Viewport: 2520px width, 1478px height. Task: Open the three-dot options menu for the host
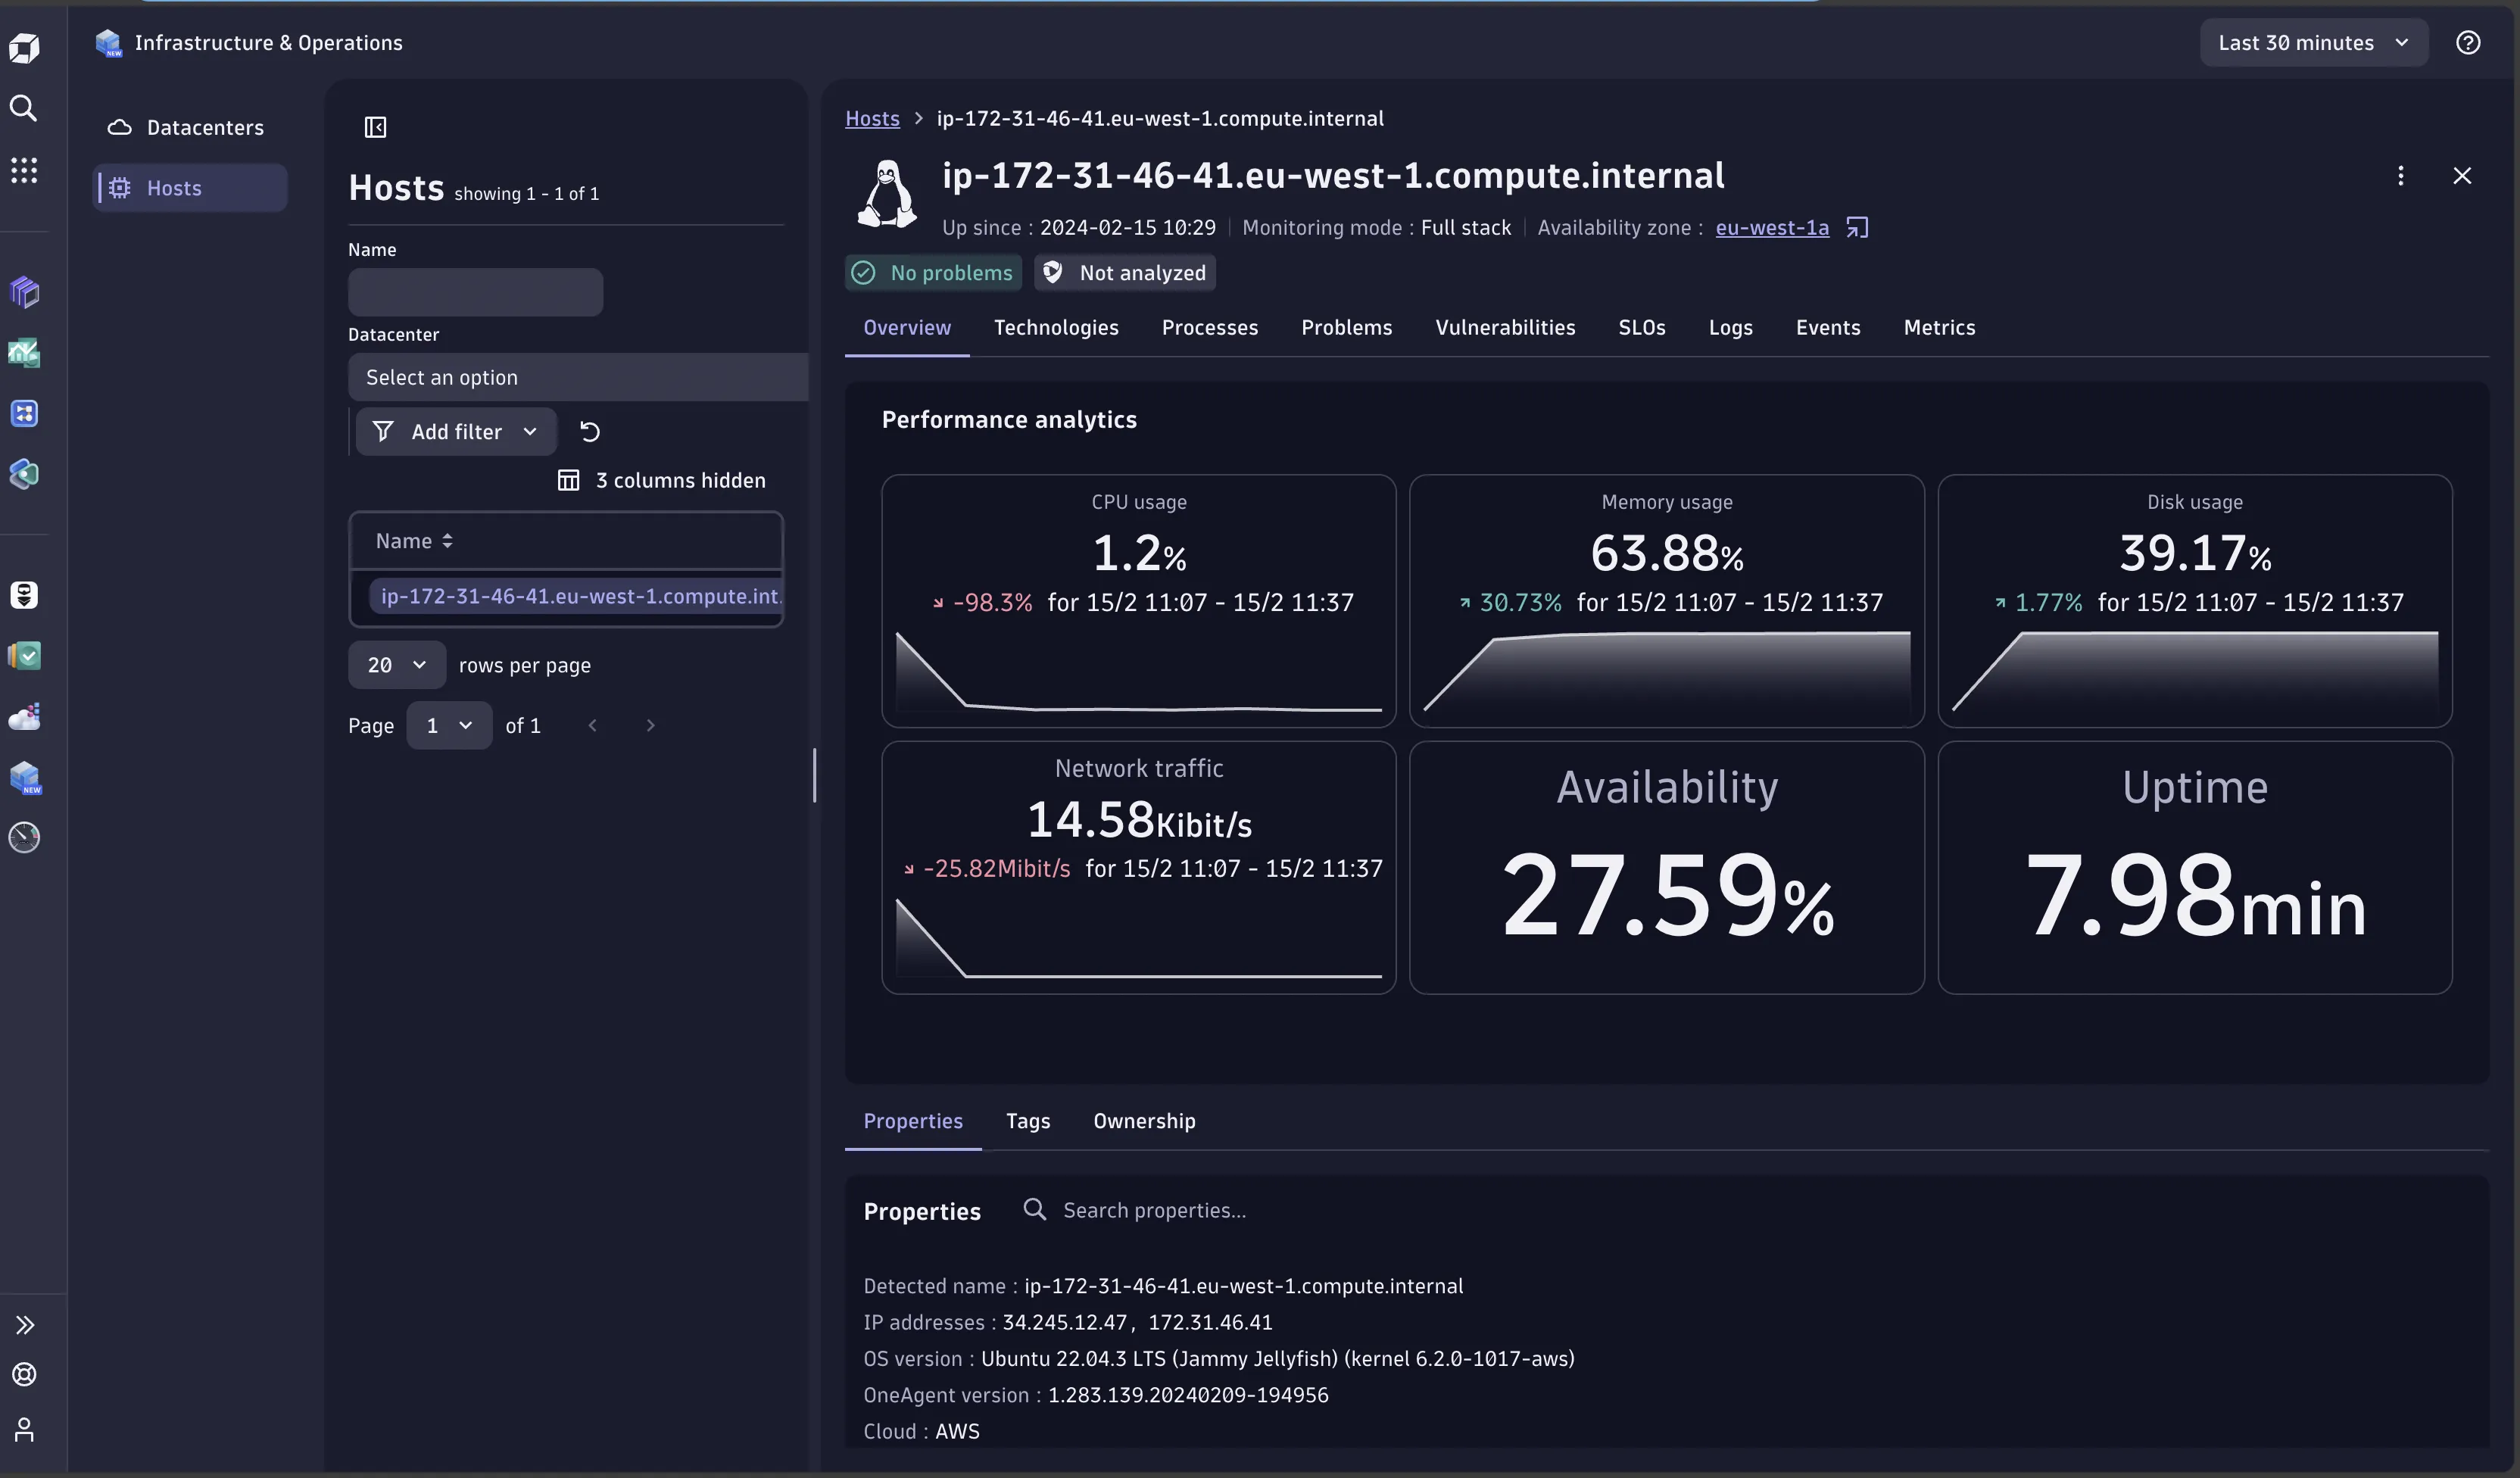[2401, 175]
